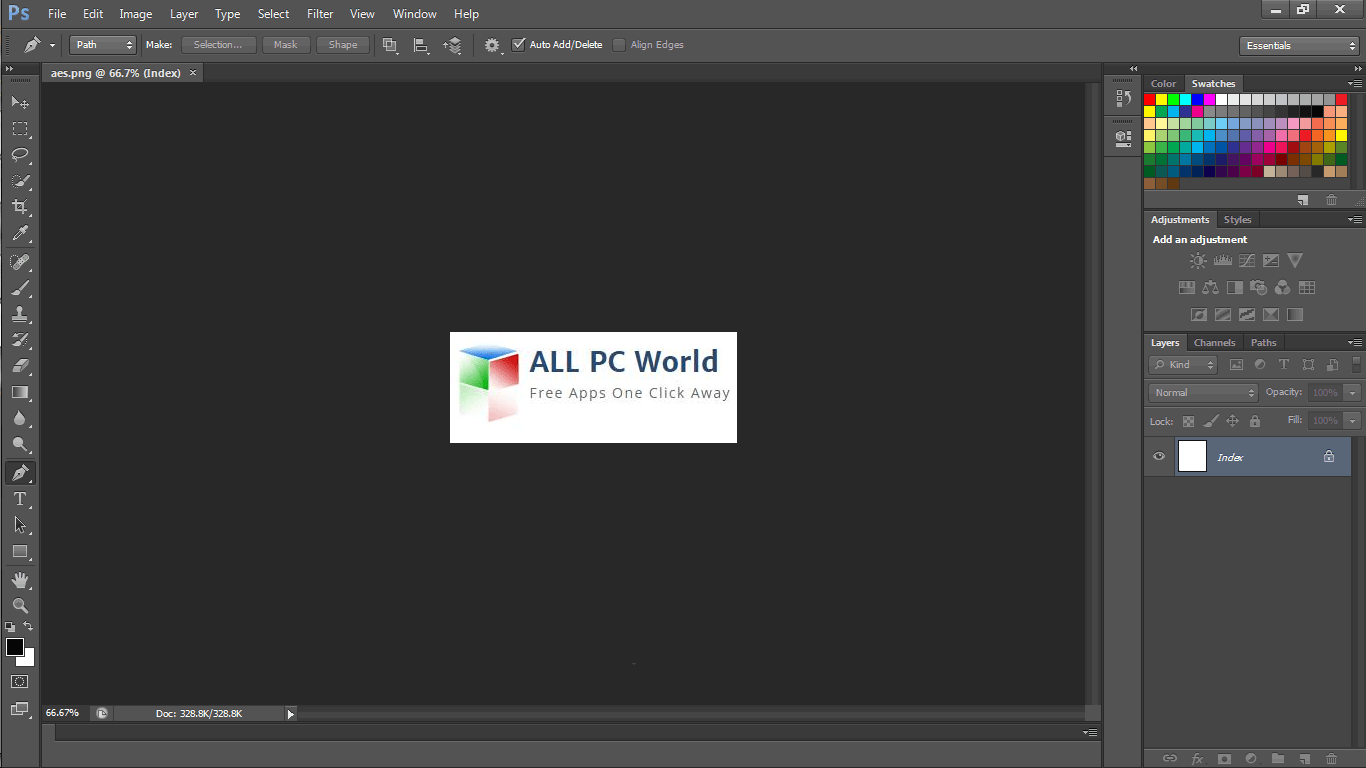Screen dimensions: 1366x768
Task: Open the Filter menu
Action: coord(319,13)
